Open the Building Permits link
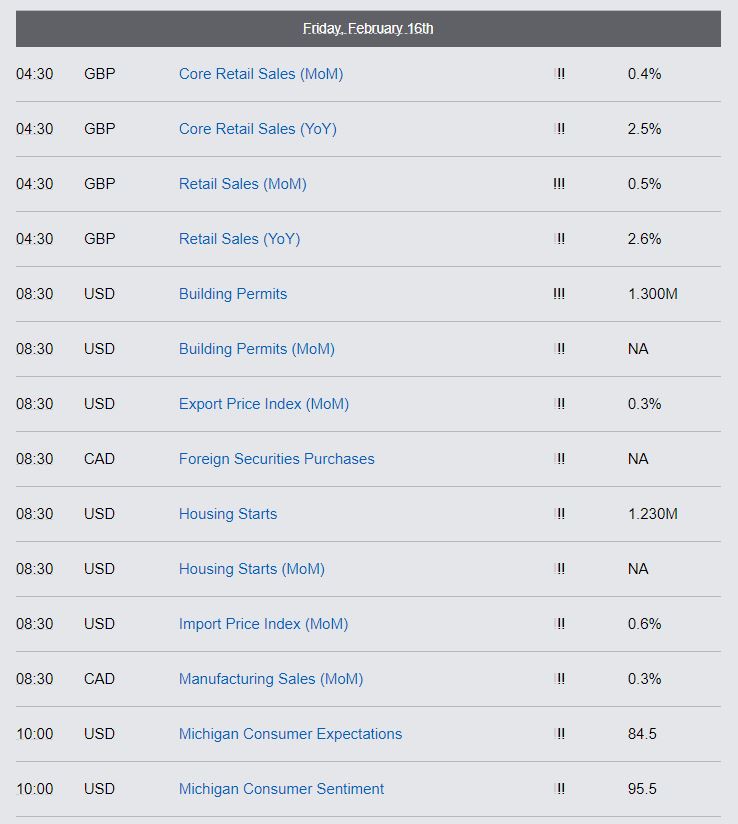This screenshot has width=738, height=824. (x=233, y=294)
